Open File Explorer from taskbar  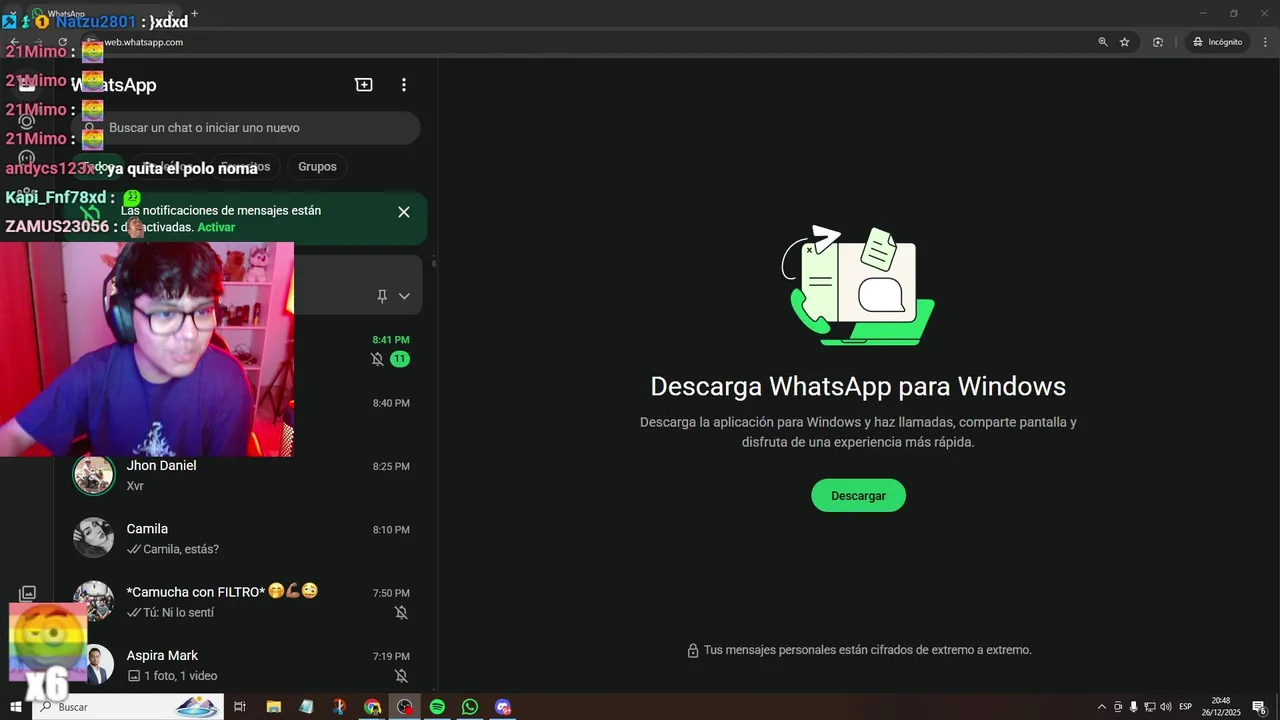click(273, 707)
